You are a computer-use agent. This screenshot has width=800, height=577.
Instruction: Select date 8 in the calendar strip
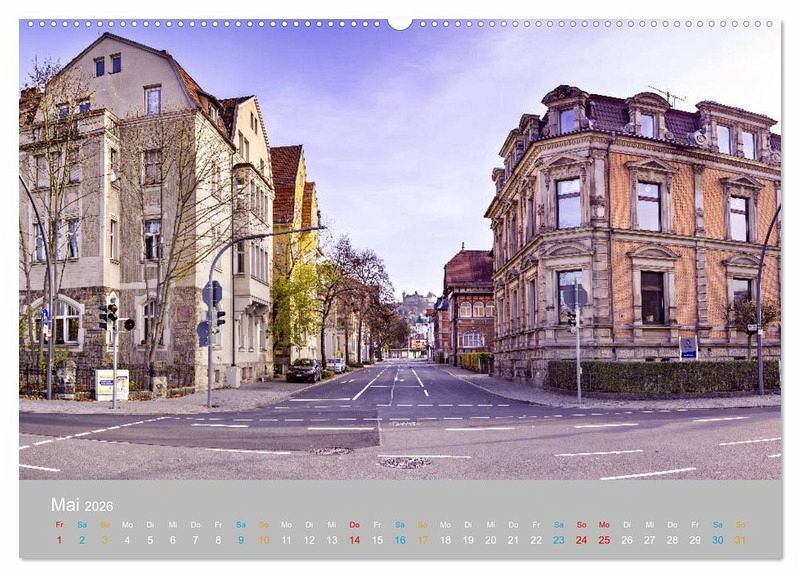point(218,540)
